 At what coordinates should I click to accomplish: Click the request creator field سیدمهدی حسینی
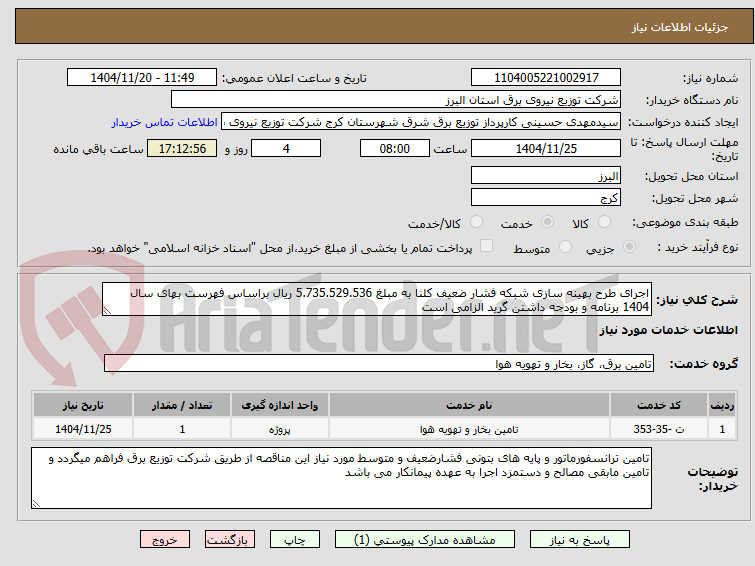(x=421, y=122)
